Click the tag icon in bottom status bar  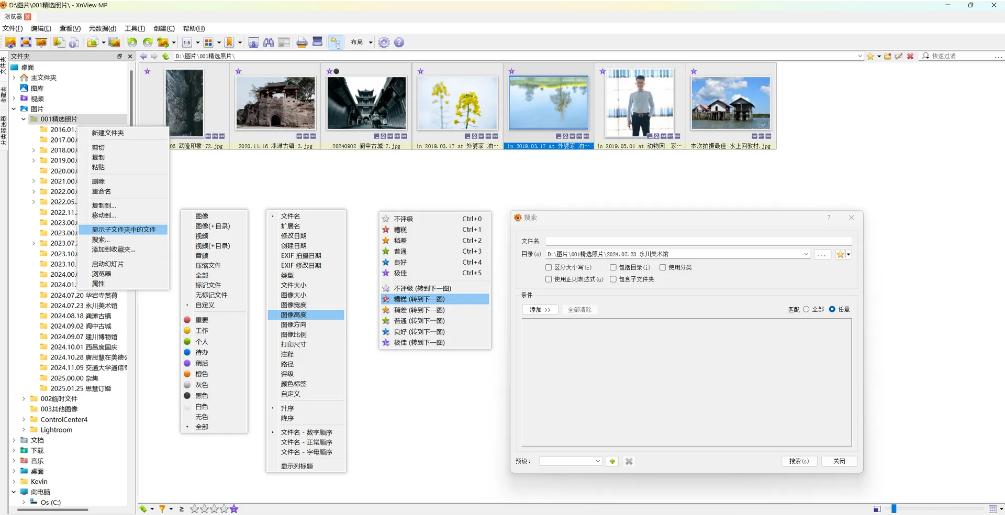click(x=142, y=509)
